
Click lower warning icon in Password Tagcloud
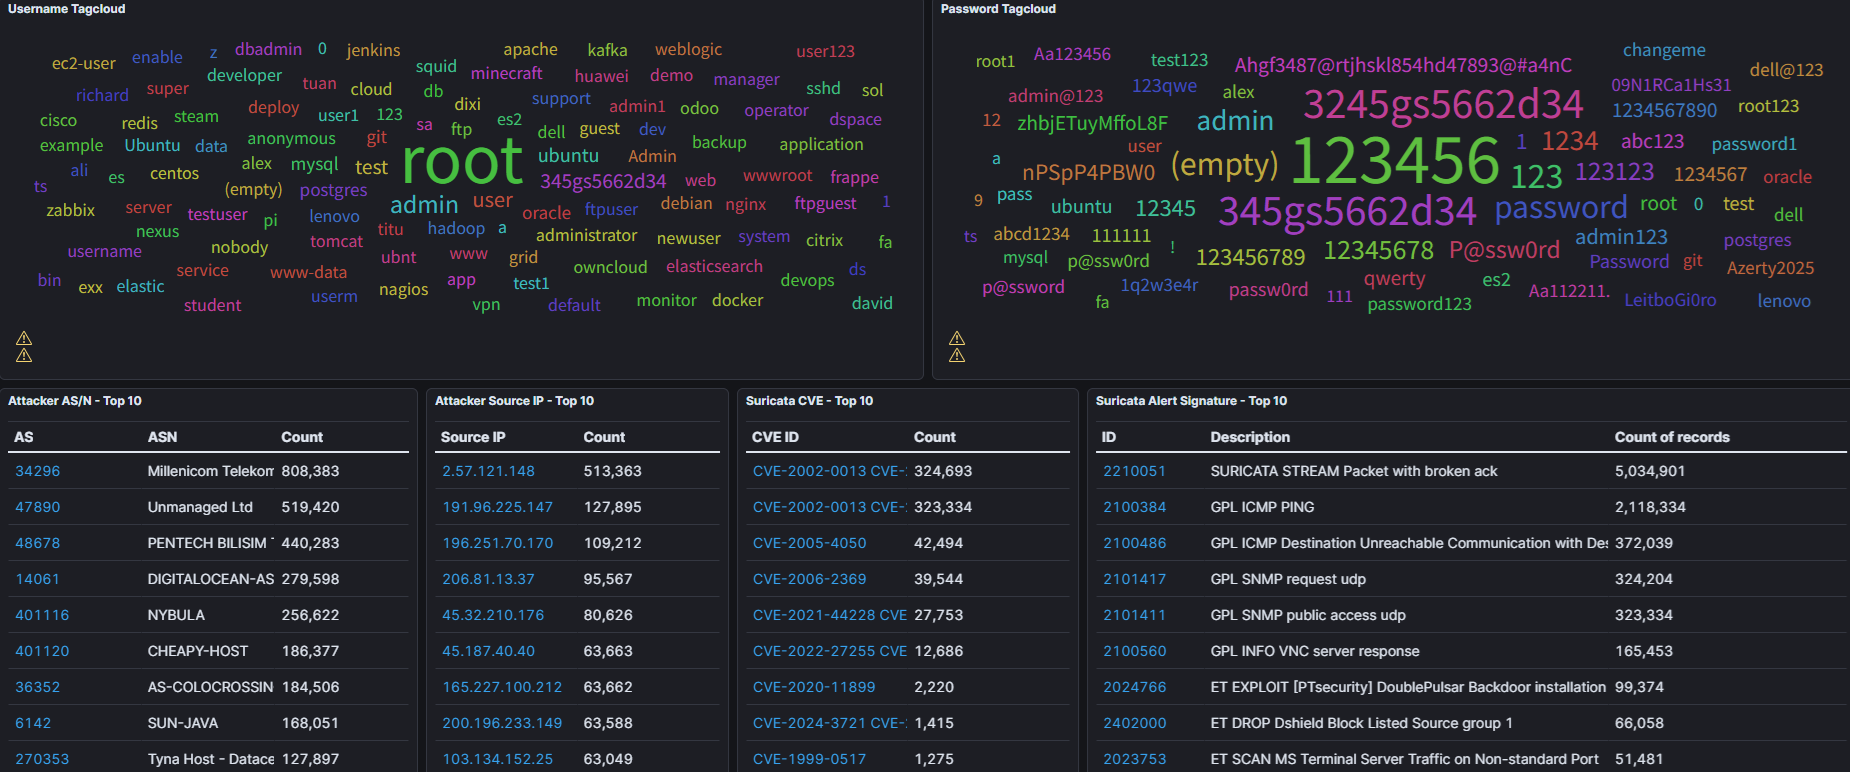pos(957,355)
